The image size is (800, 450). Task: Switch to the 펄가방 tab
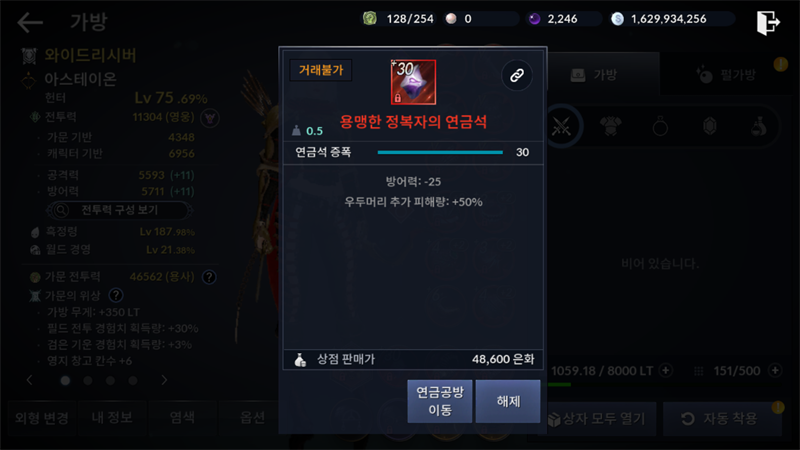pyautogui.click(x=729, y=74)
